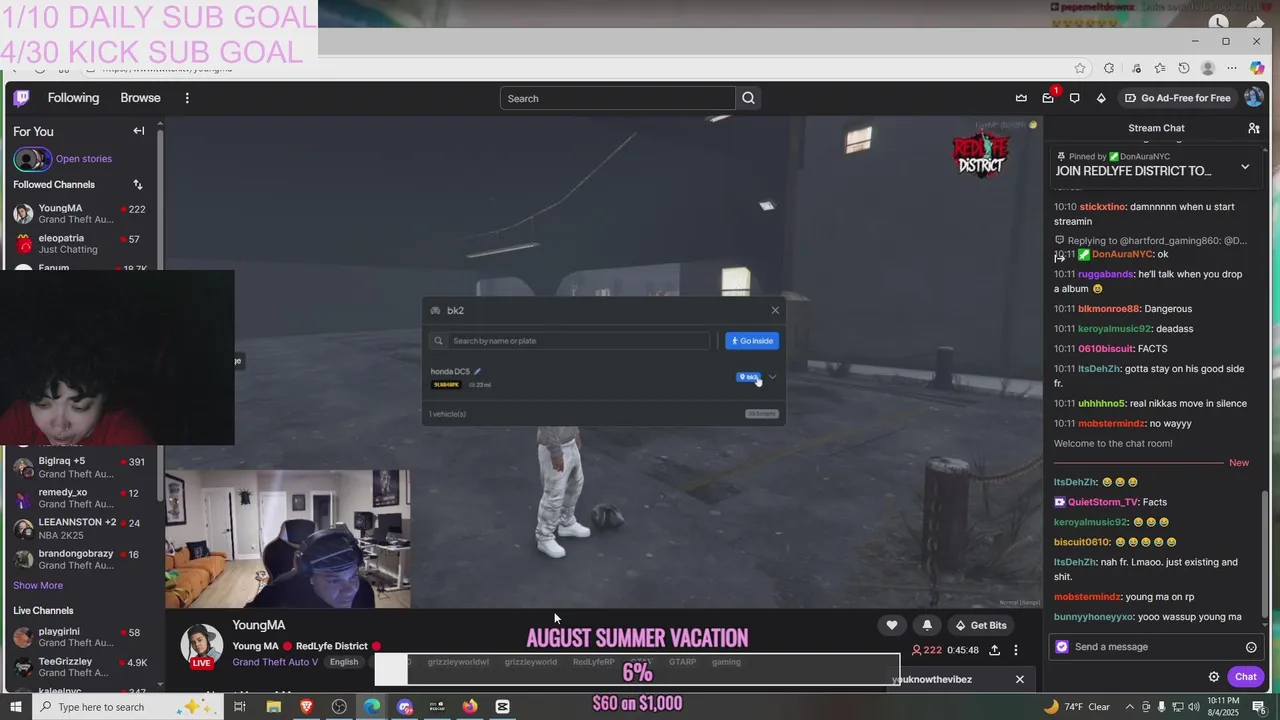Open YoungMA channel in followed list
Screen dimensions: 1280x720
(80, 214)
